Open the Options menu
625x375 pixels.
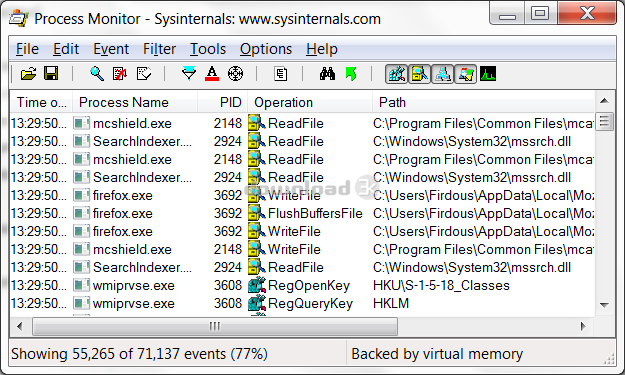(266, 49)
